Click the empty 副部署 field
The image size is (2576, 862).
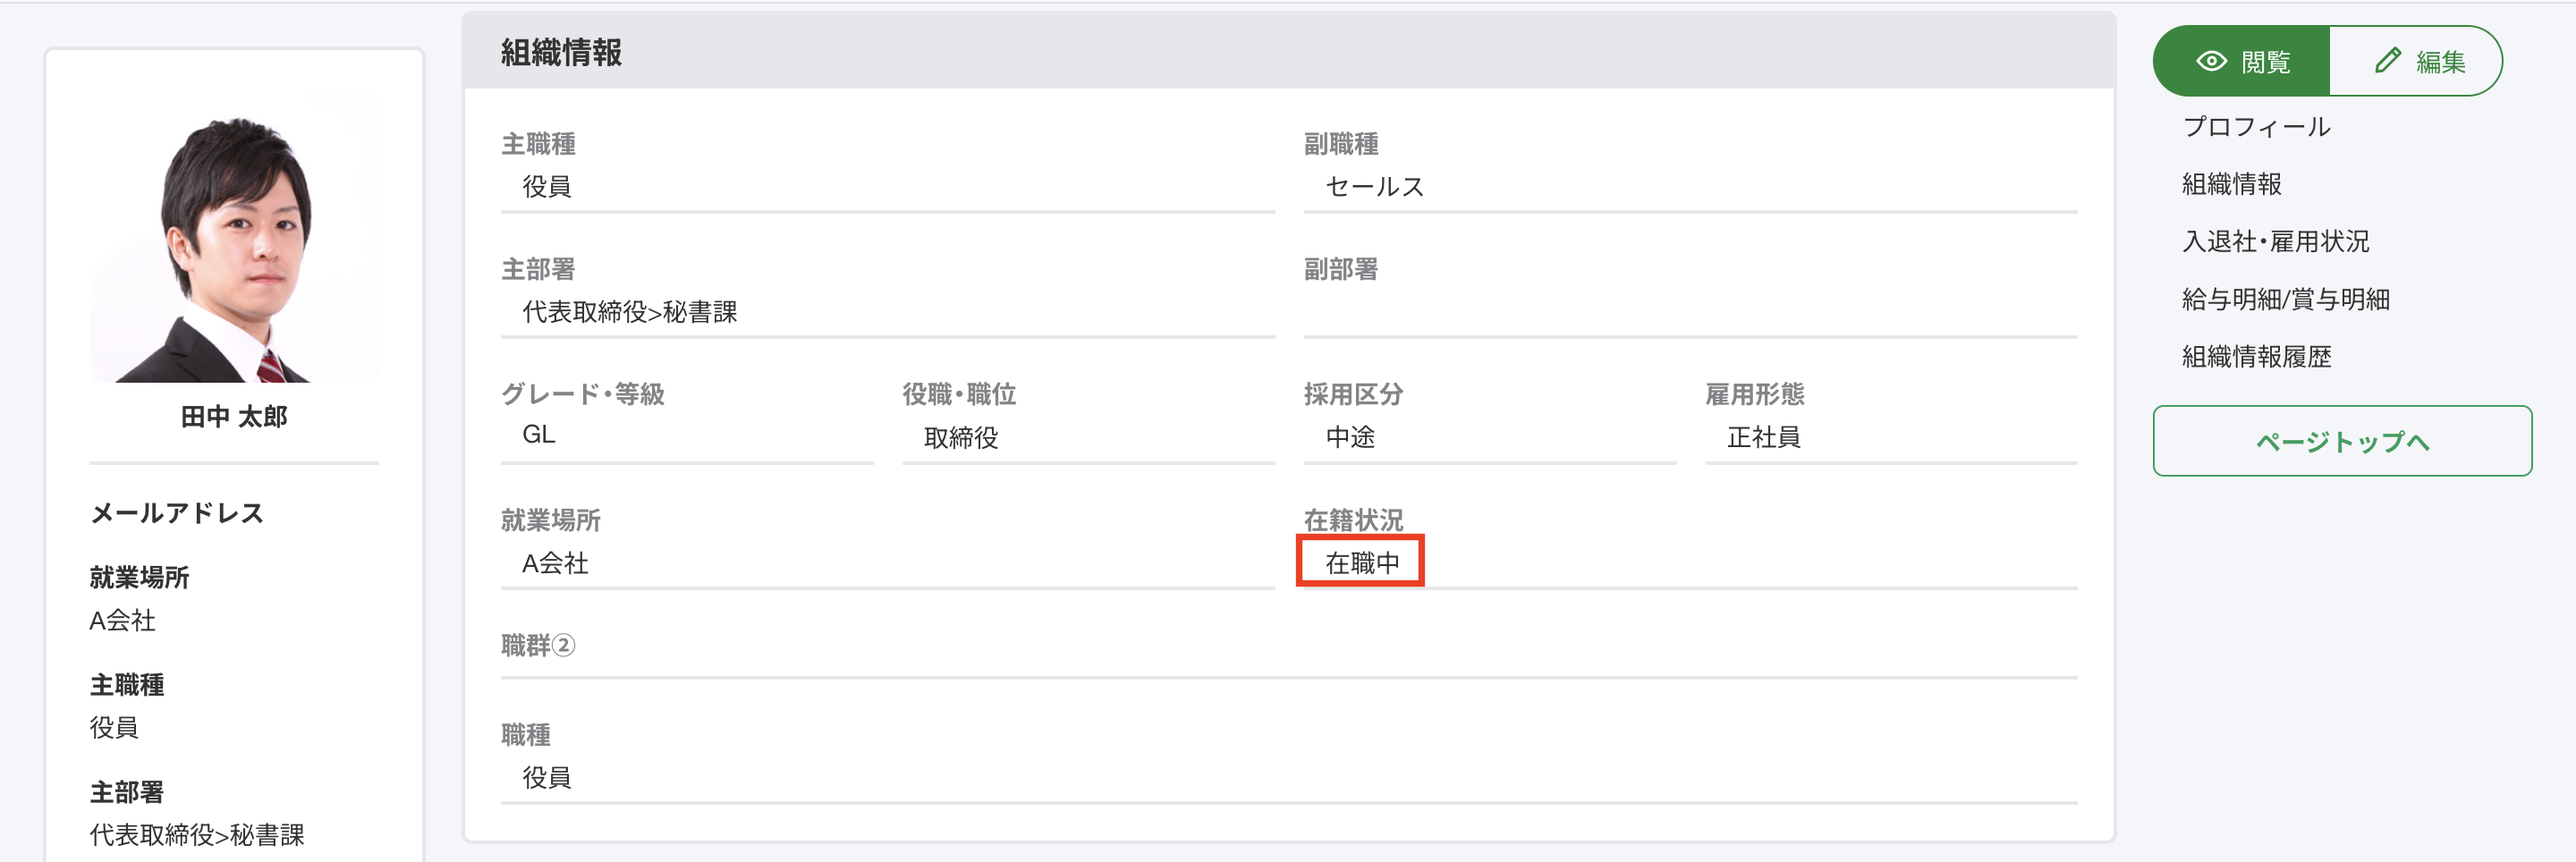(x=1689, y=312)
